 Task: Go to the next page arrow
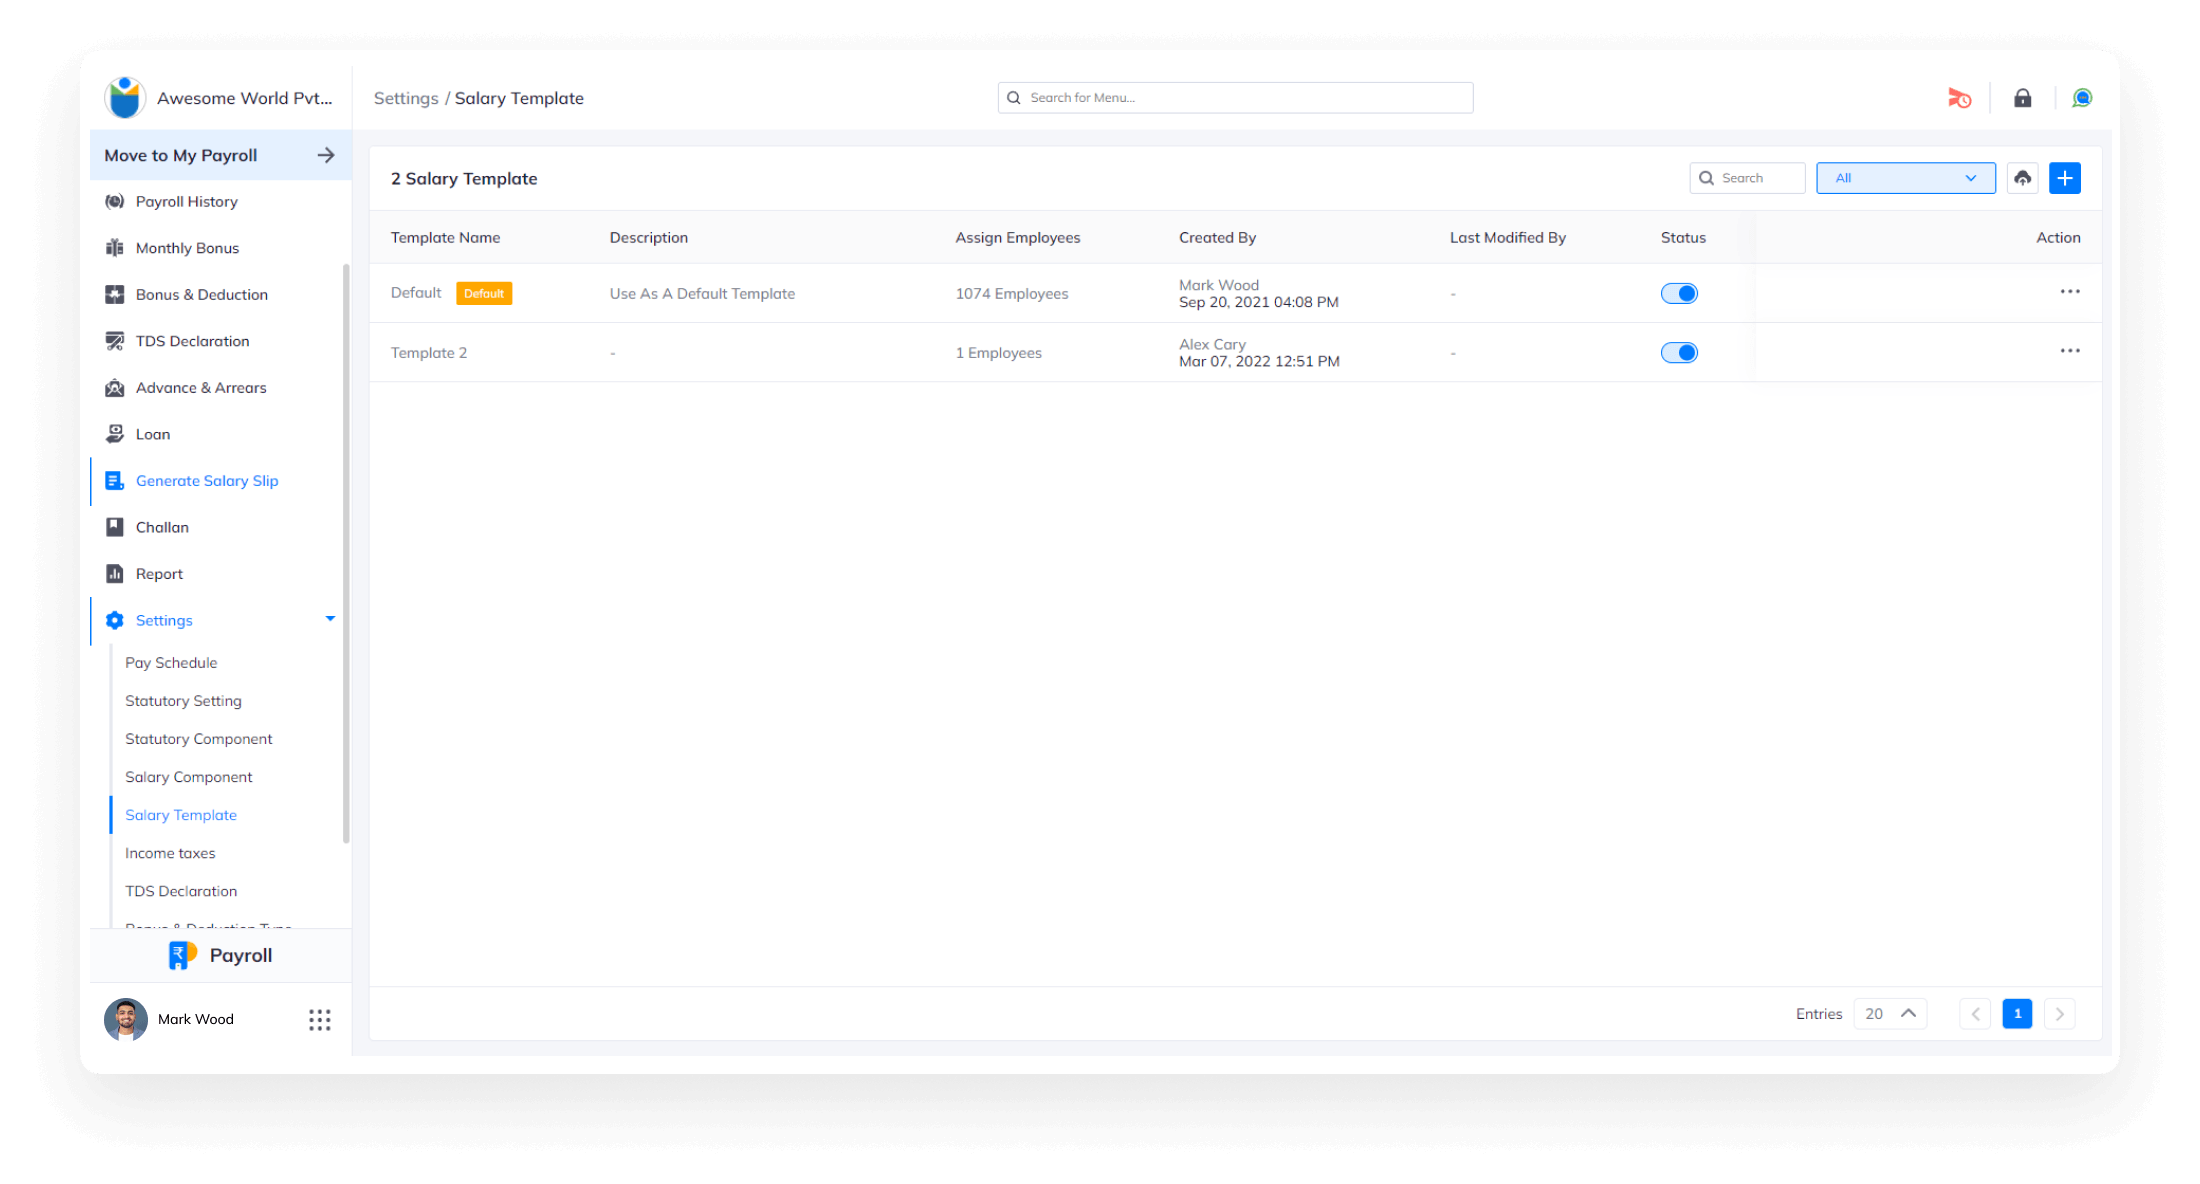pos(2060,1014)
